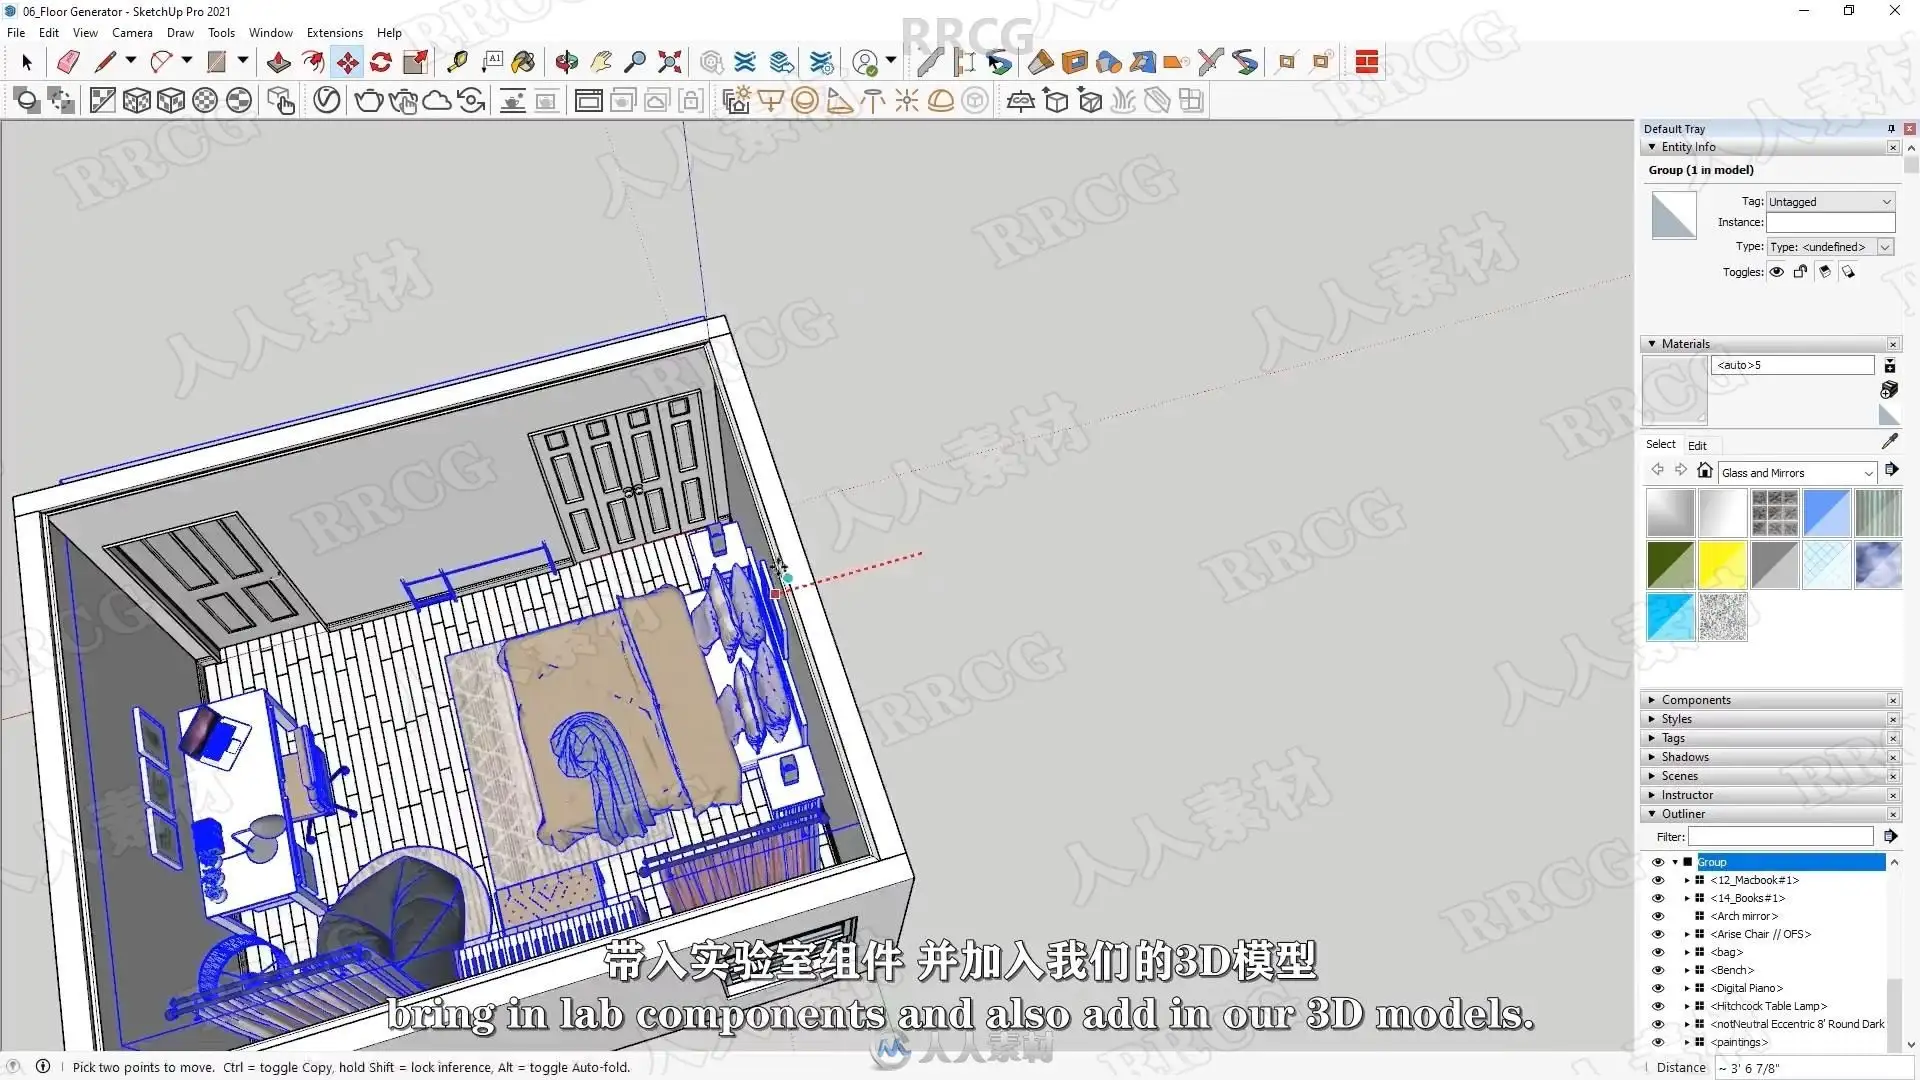
Task: Hide Digital Piano in Outliner
Action: [1658, 988]
